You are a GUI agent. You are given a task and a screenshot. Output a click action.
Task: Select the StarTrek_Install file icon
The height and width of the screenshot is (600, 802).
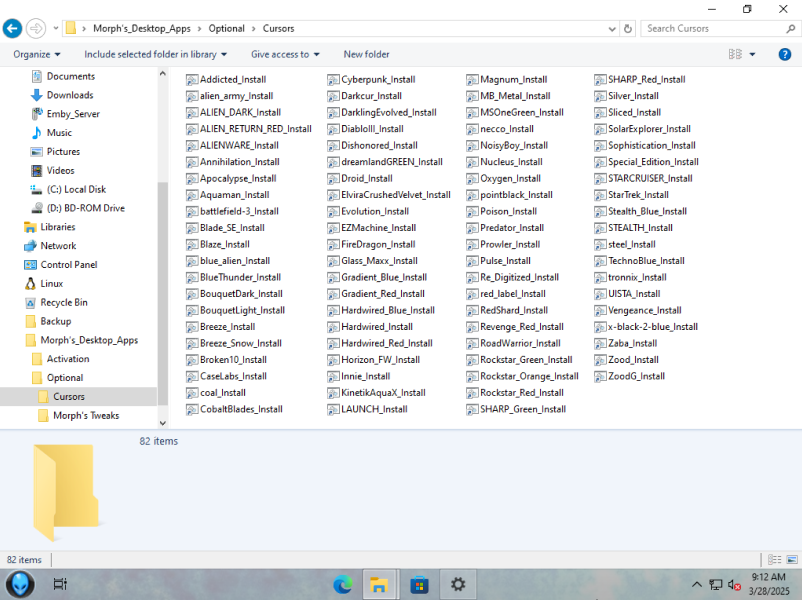point(600,195)
